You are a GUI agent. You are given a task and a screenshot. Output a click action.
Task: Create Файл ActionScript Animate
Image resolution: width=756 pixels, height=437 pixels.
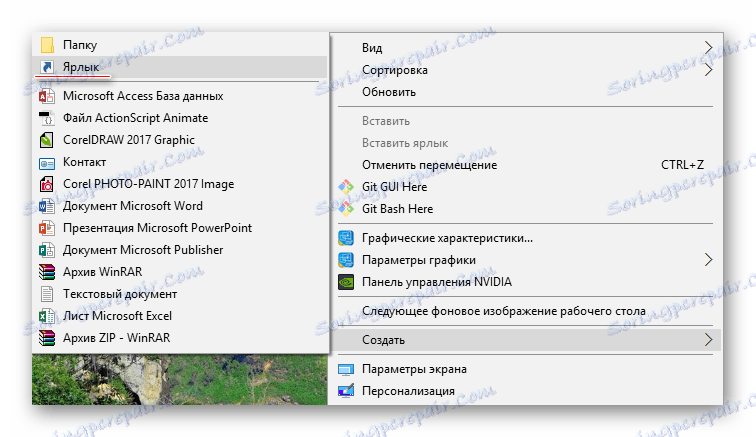180,118
